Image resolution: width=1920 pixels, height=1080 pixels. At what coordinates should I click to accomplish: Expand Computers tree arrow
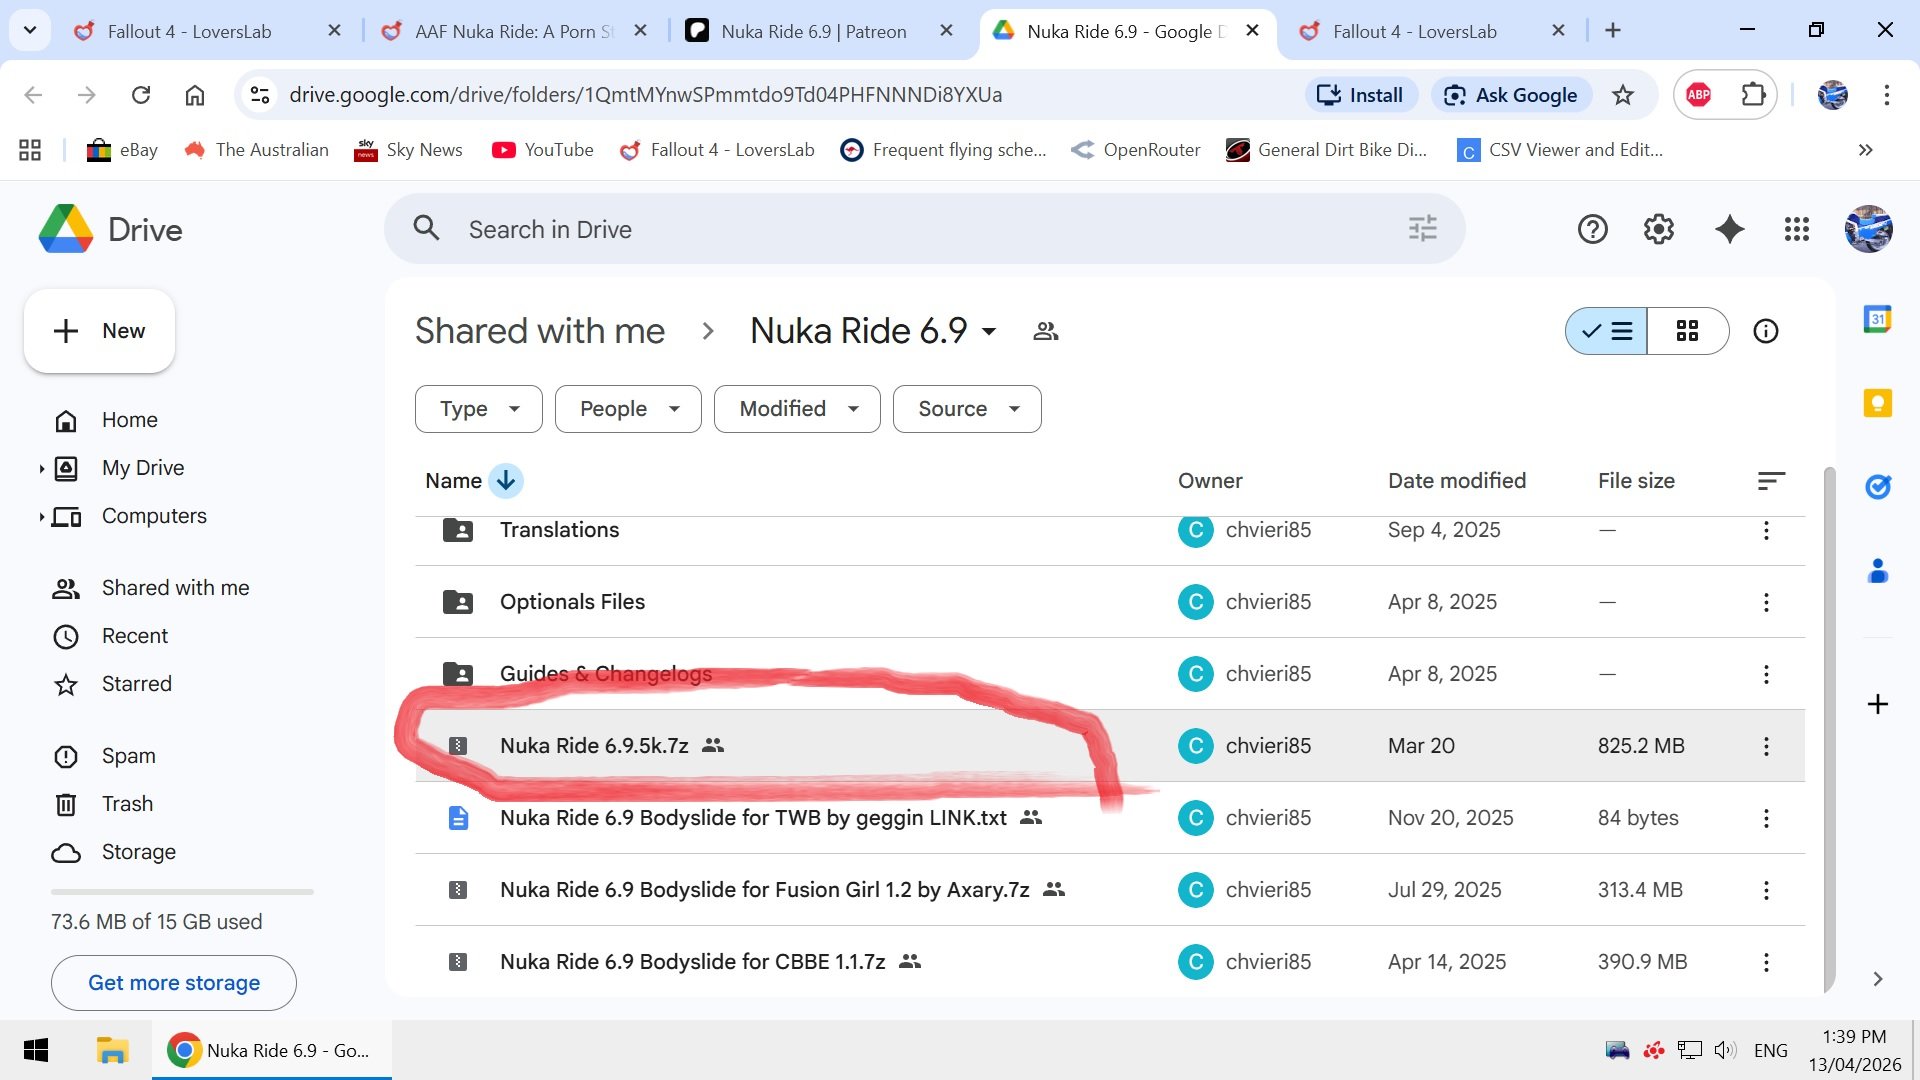click(x=41, y=516)
